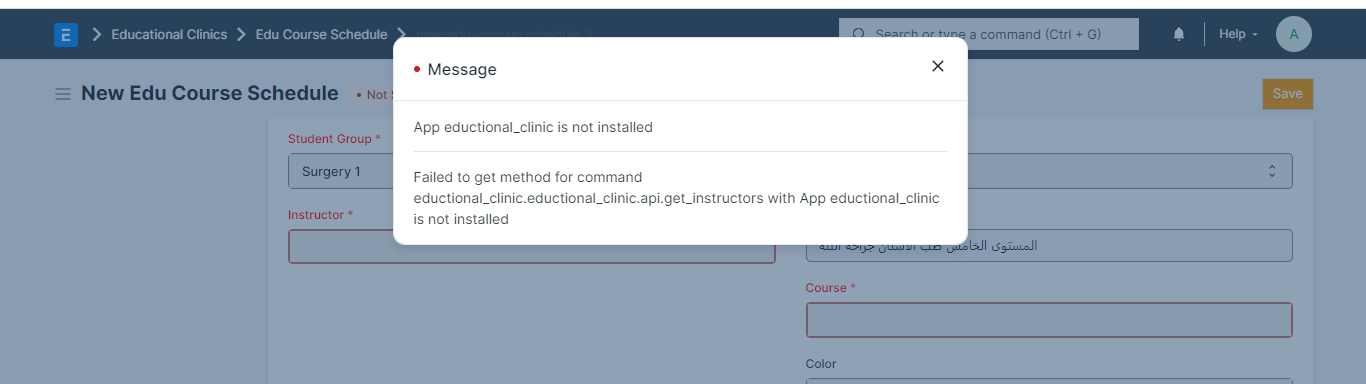Click the Not Saved status indicator
The image size is (1366, 384).
pos(372,94)
